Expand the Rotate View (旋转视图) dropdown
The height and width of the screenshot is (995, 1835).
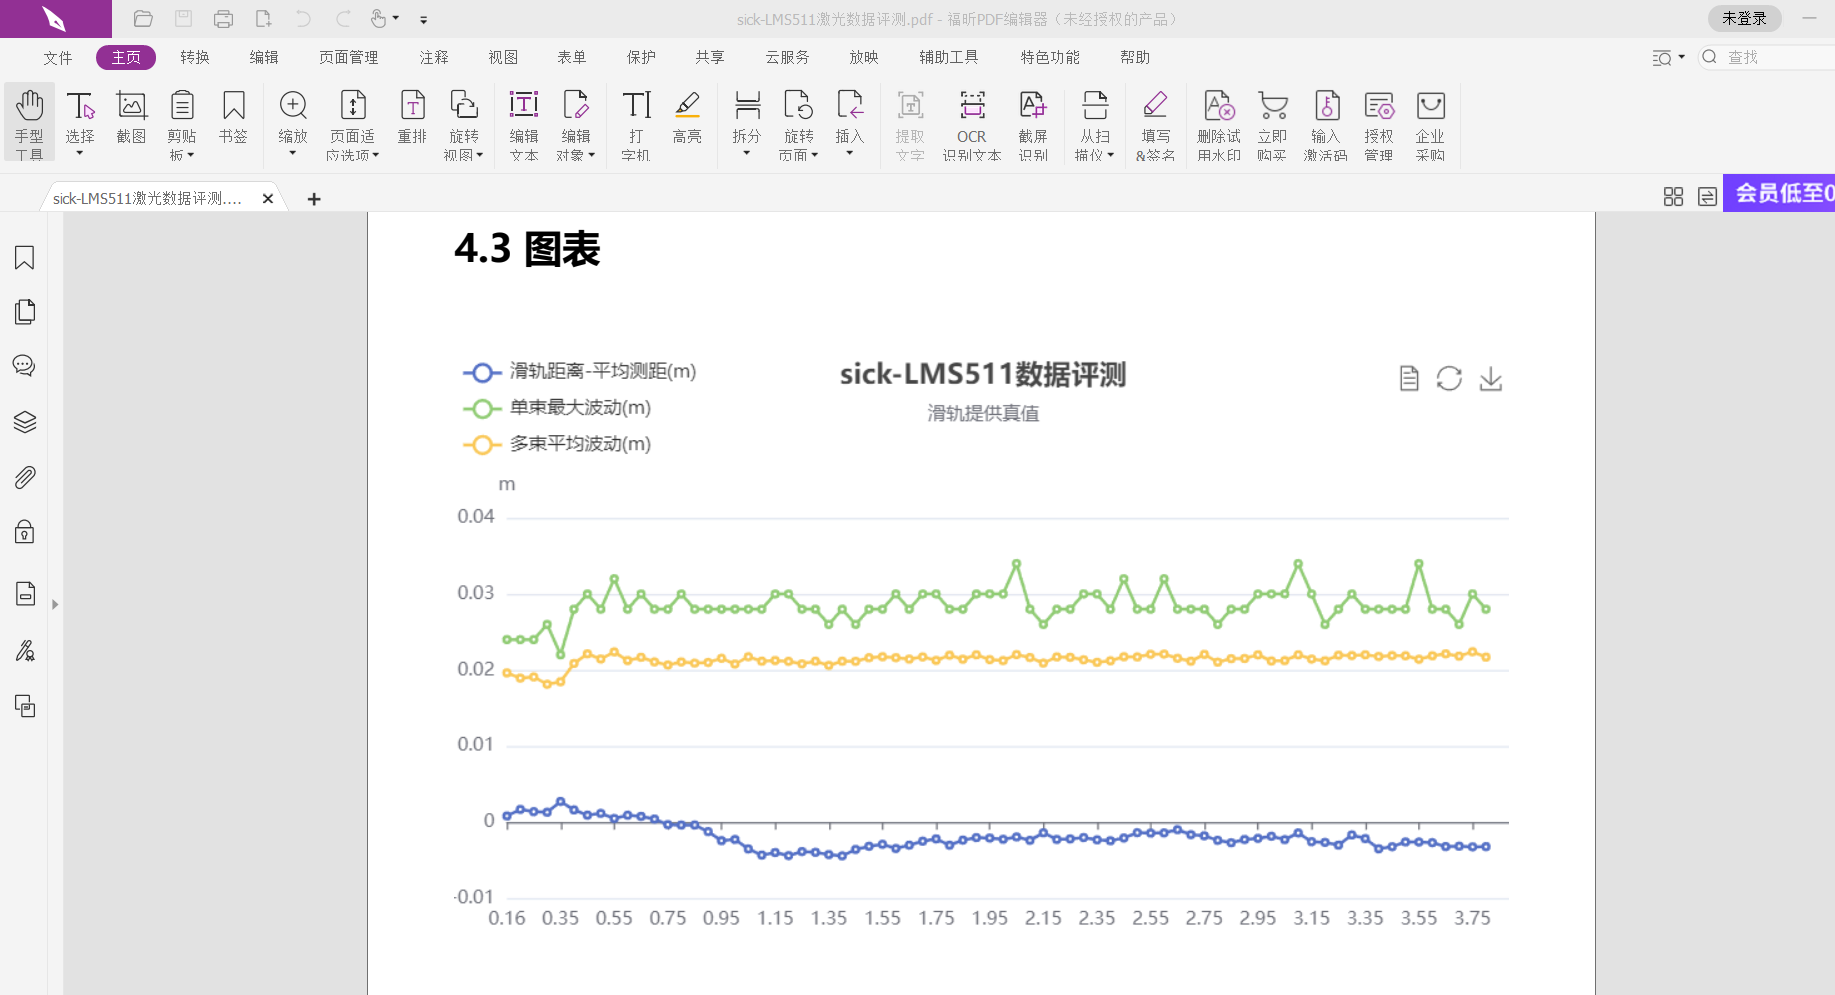tap(464, 154)
